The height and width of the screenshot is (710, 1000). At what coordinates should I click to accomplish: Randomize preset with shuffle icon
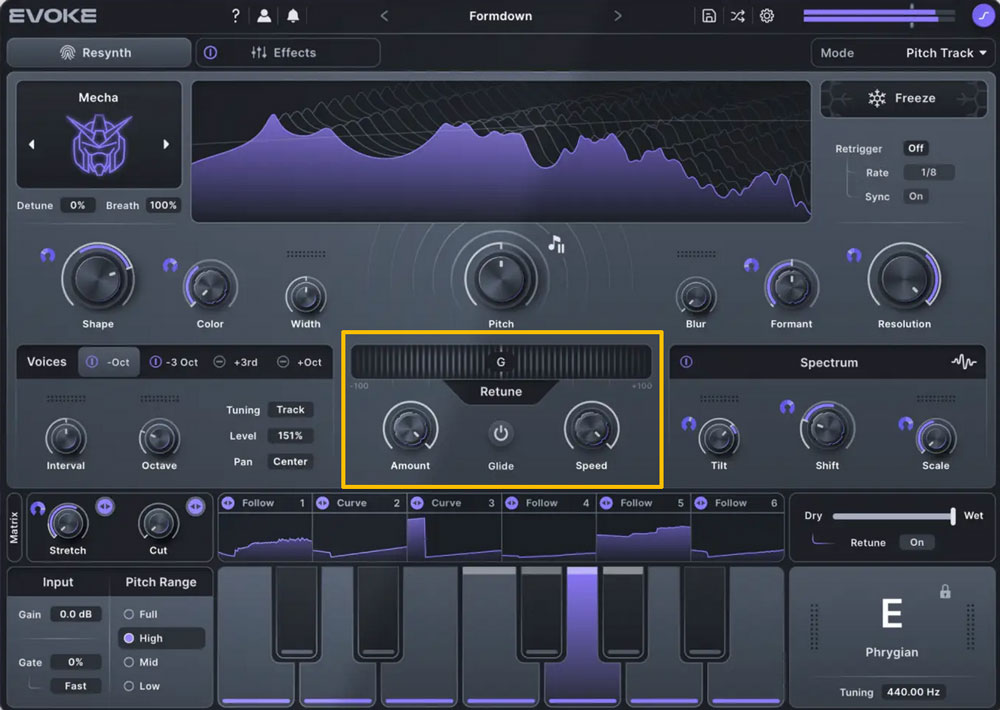tap(738, 16)
